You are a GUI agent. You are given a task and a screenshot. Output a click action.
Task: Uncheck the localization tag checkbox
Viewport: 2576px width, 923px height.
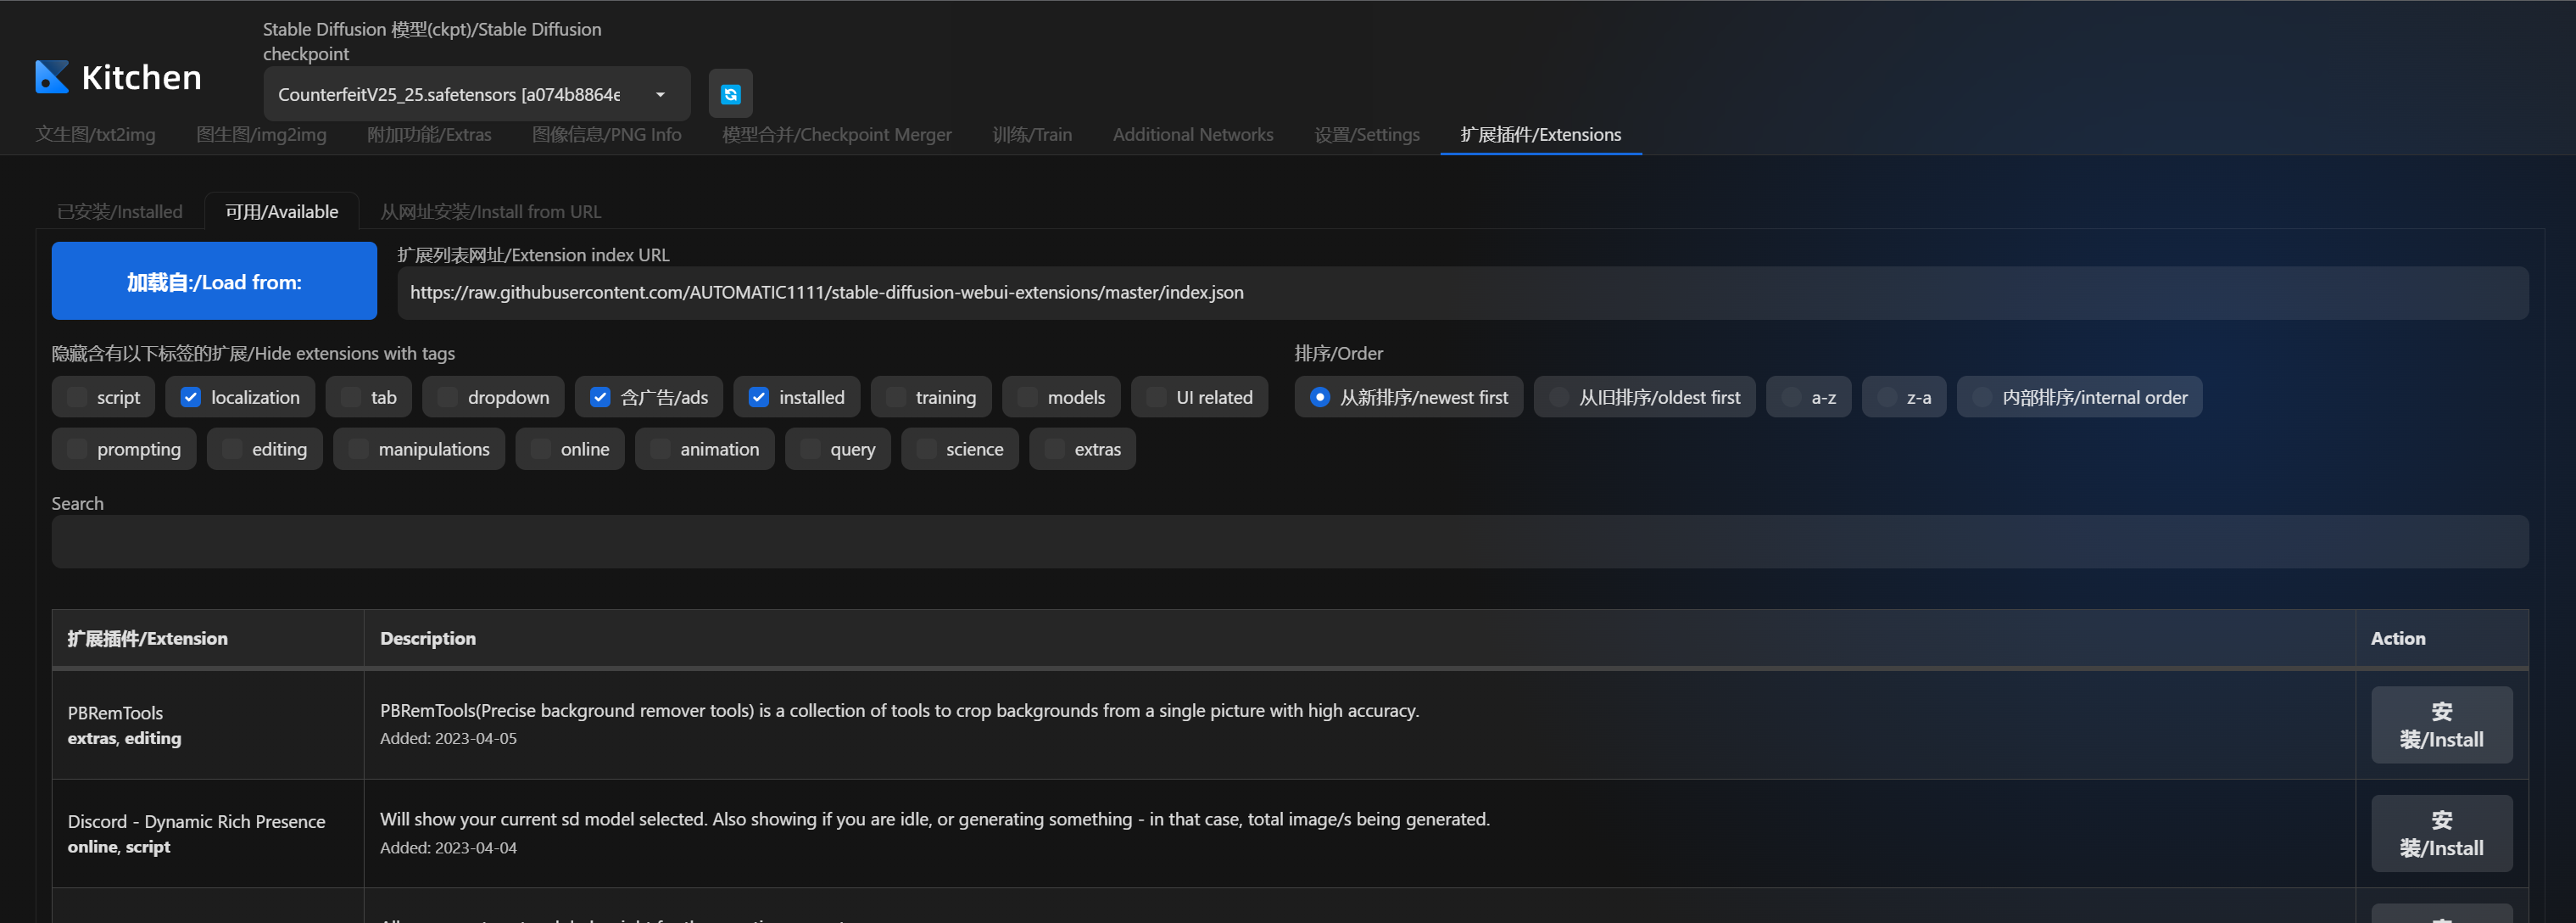coord(191,397)
